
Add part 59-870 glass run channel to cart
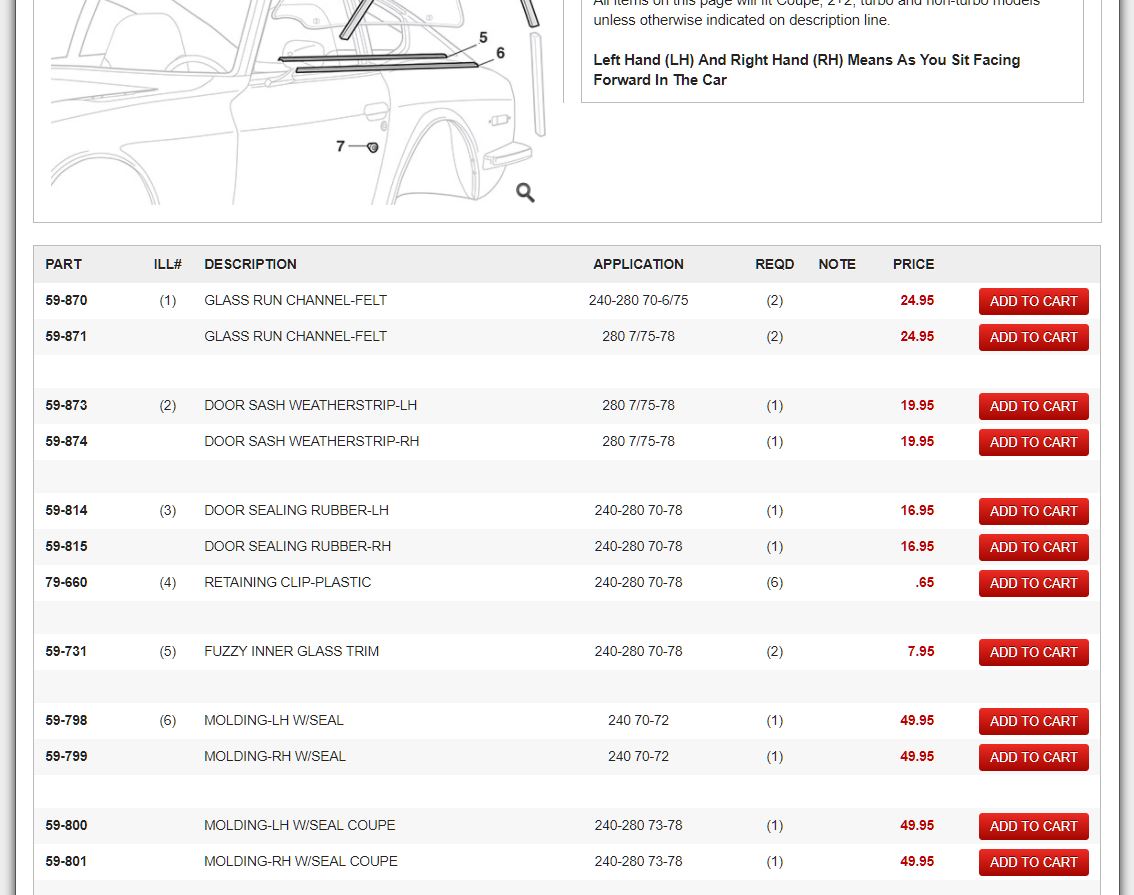click(1033, 301)
